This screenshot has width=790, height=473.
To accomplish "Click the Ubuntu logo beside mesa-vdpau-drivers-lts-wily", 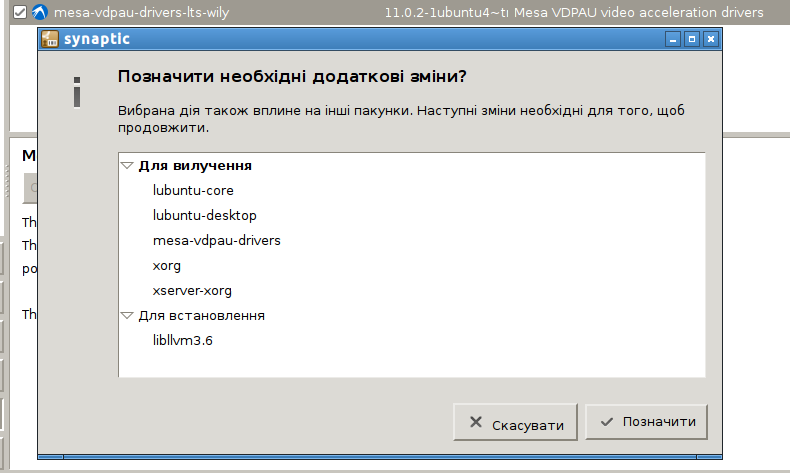I will (39, 13).
